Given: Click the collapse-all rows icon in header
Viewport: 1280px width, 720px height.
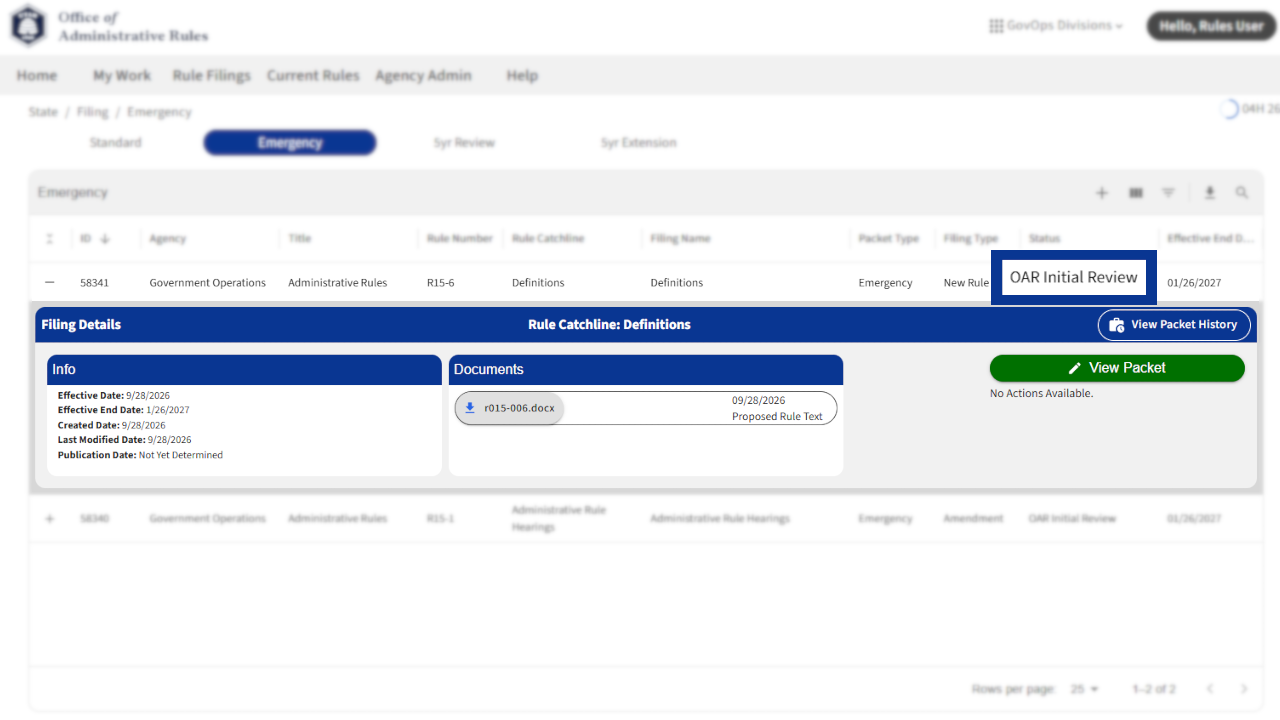Looking at the screenshot, I should [x=50, y=239].
